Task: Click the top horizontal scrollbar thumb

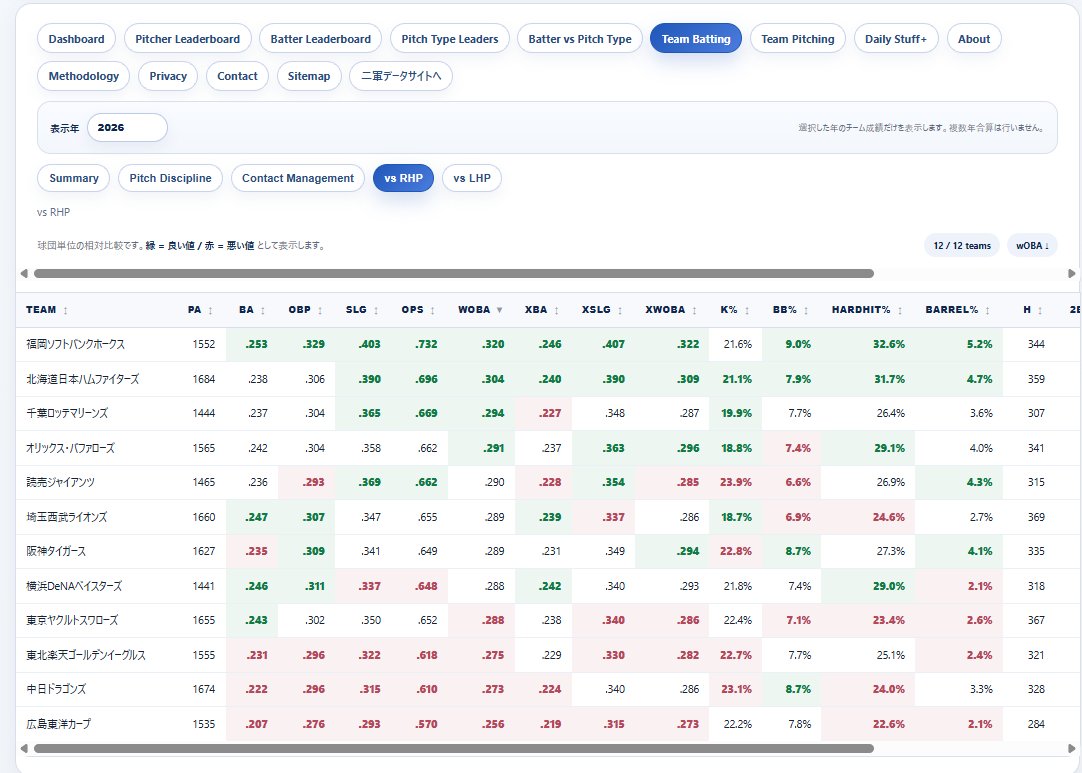Action: tap(453, 273)
